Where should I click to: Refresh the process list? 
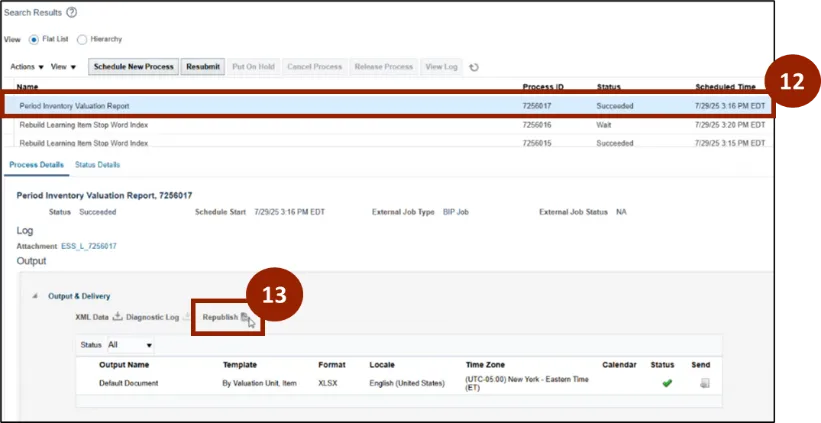474,67
